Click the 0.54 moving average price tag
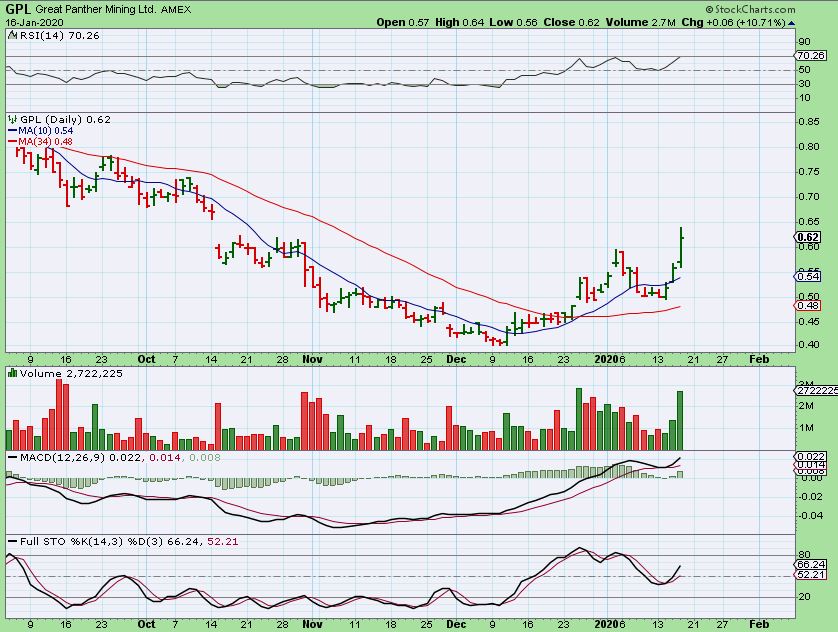838x632 pixels. (808, 276)
